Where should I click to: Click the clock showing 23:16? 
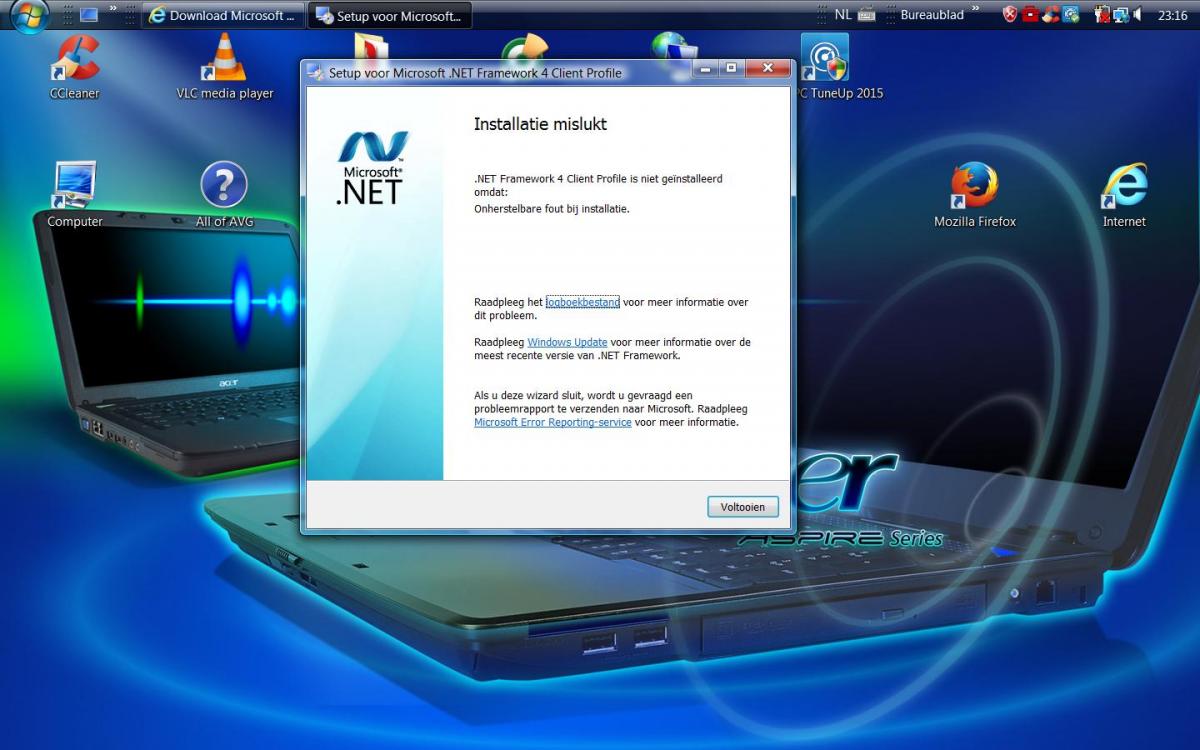point(1172,15)
